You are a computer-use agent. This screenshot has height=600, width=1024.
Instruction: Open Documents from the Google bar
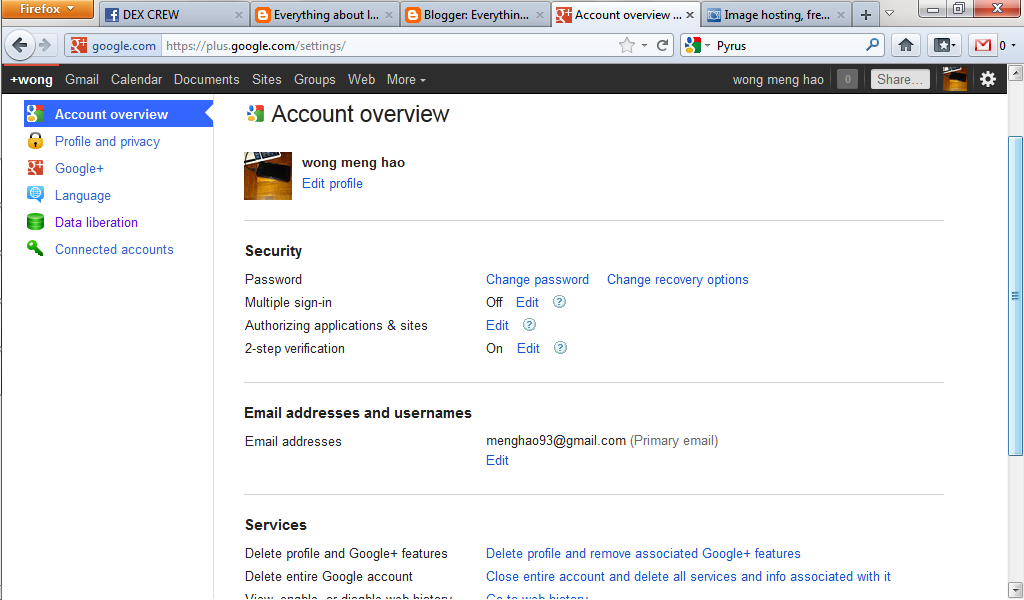tap(206, 79)
